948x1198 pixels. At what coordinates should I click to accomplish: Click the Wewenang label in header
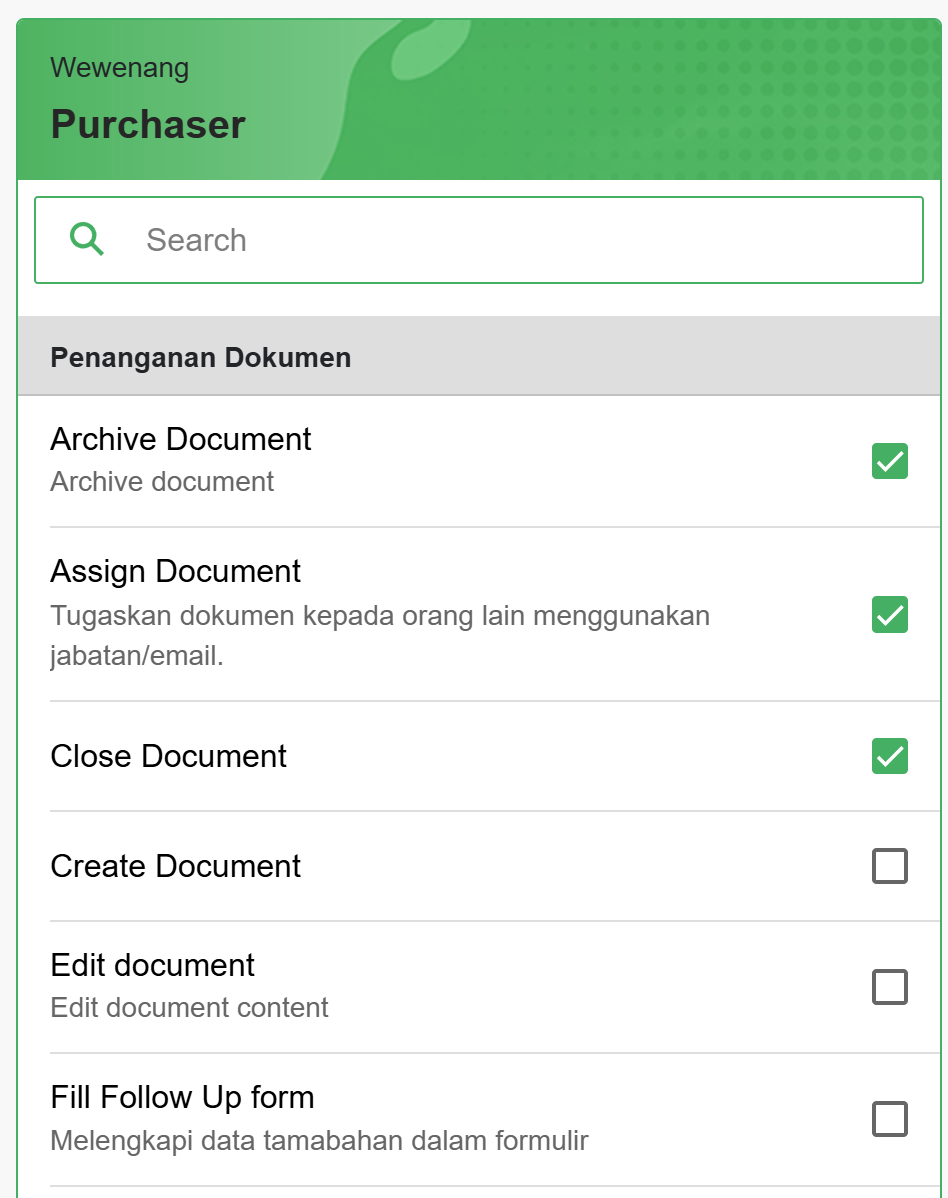[119, 68]
